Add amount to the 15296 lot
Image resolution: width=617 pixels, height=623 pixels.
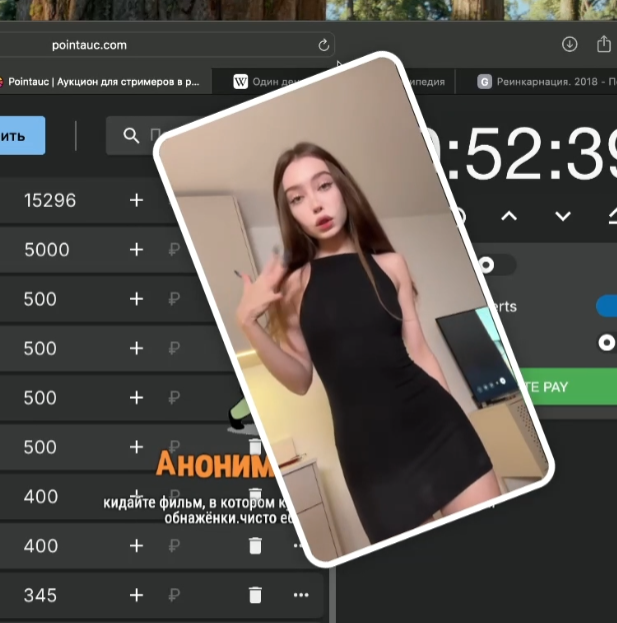136,200
